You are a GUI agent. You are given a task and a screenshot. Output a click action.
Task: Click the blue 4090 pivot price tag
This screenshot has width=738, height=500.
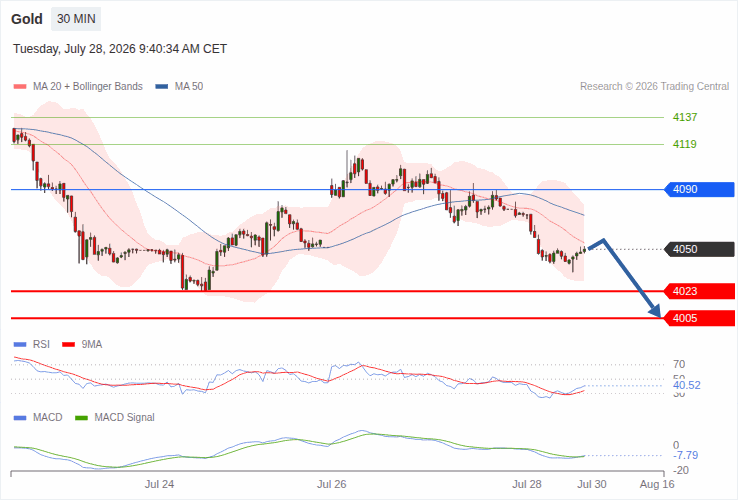[699, 189]
